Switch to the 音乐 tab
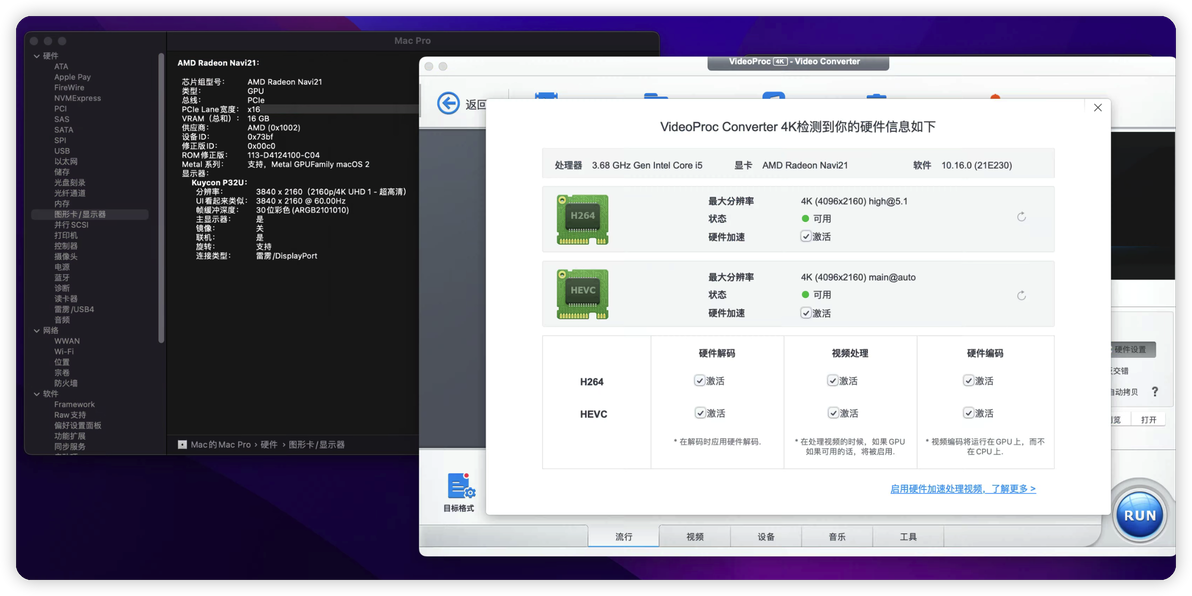The width and height of the screenshot is (1192, 596). (837, 537)
